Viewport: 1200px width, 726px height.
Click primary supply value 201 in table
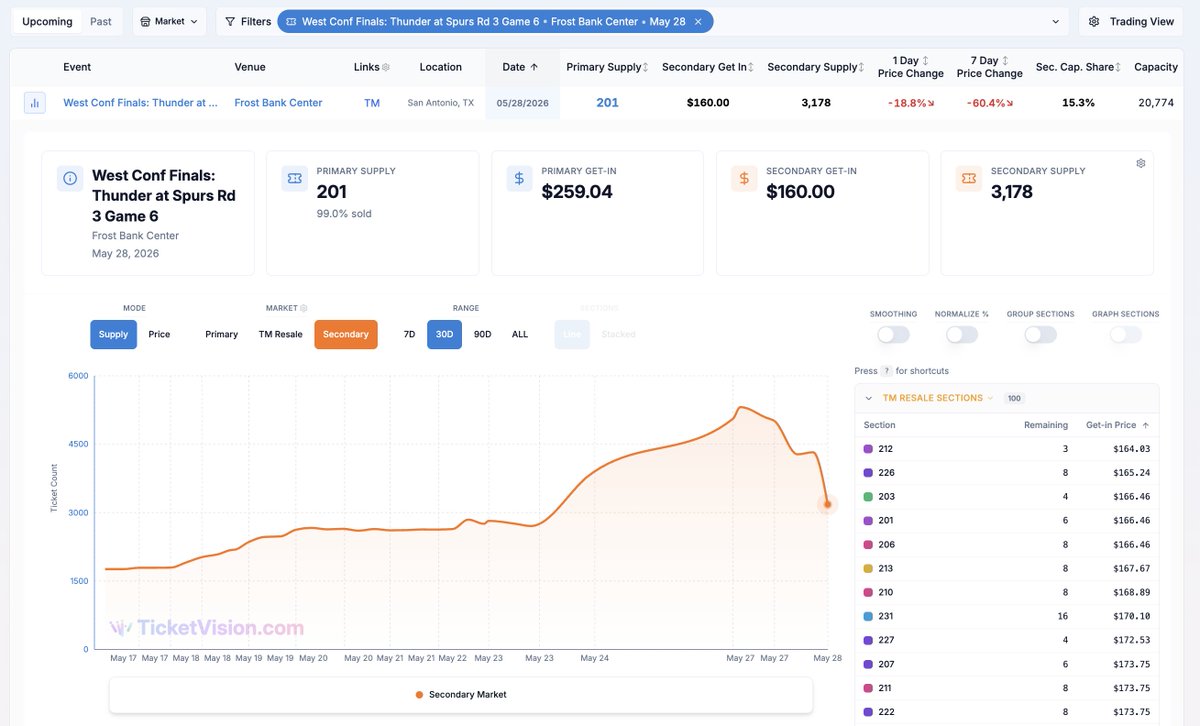(607, 103)
